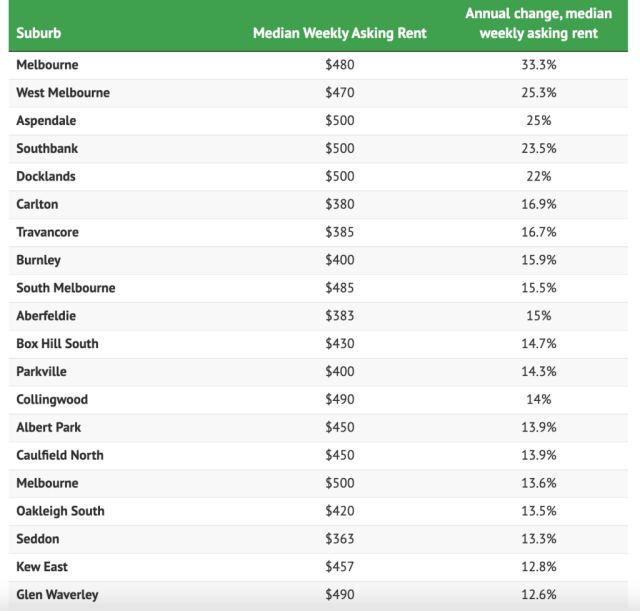Select the West Melbourne suburb cell
Viewport: 640px width, 611px height.
[x=63, y=93]
